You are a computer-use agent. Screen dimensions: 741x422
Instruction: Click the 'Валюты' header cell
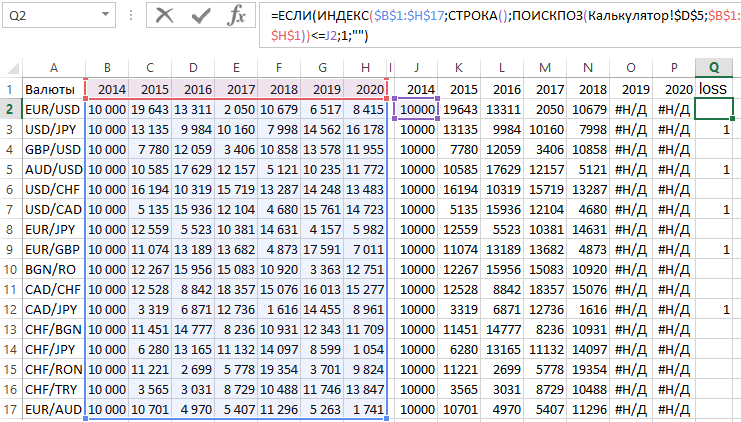(54, 89)
